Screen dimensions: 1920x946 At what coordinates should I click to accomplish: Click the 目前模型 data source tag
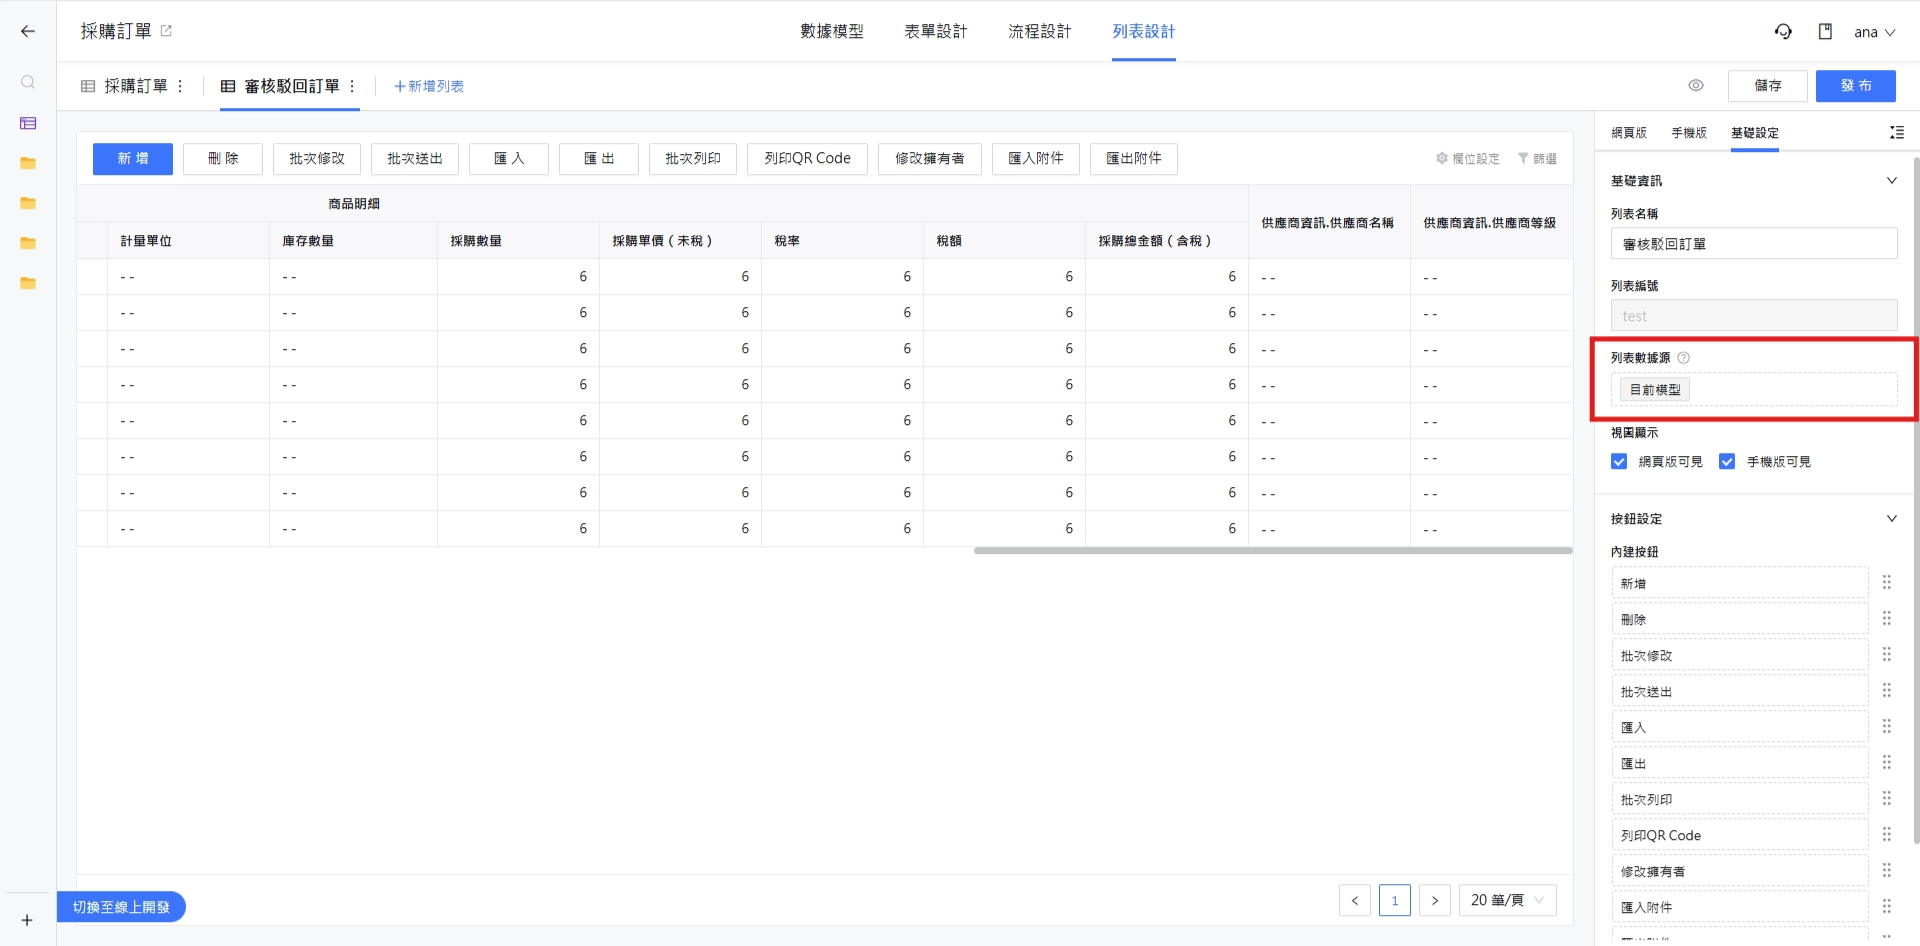point(1655,390)
